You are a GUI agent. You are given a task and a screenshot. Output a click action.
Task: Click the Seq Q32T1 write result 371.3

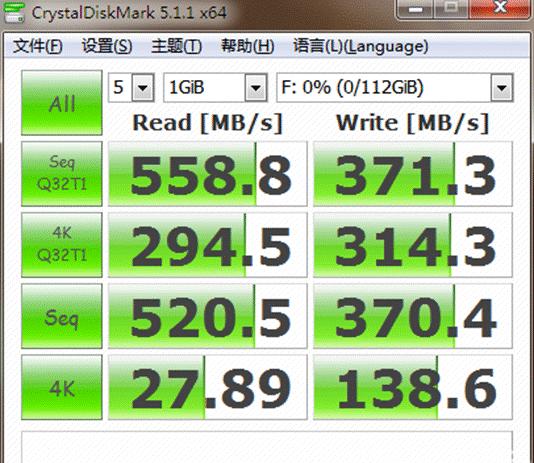point(413,174)
